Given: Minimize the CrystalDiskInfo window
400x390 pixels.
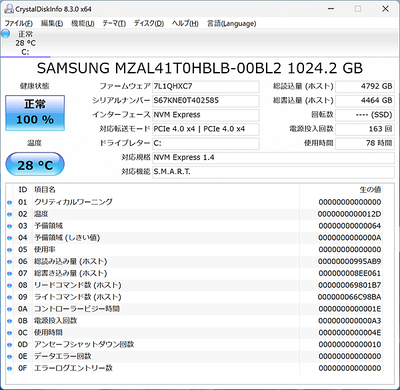Looking at the screenshot, I should click(x=331, y=9).
